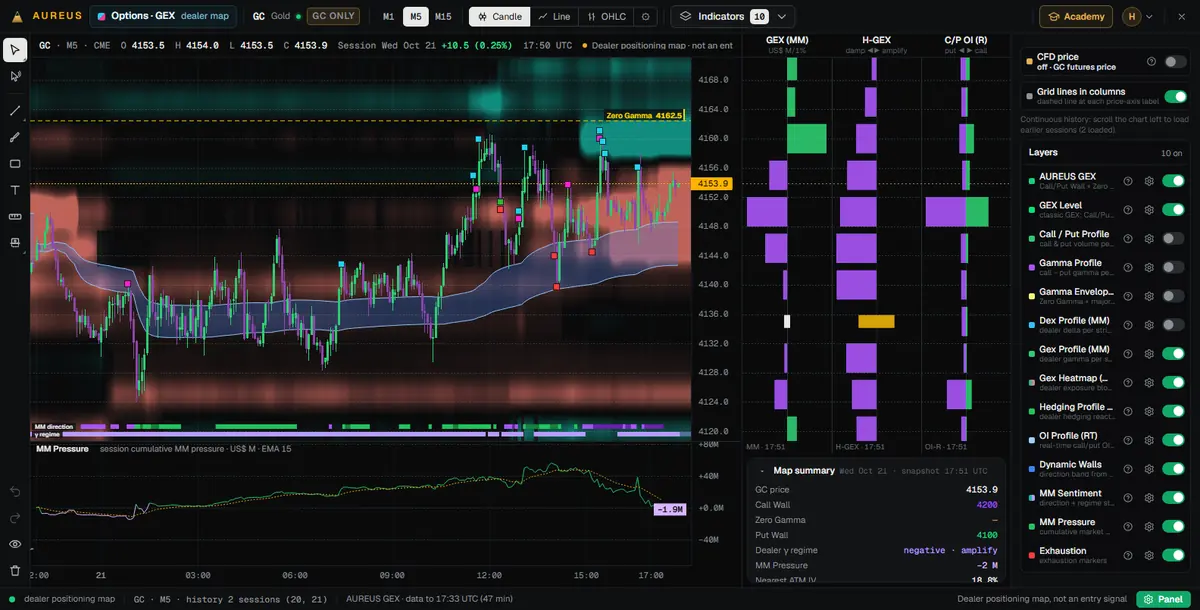Select the trend line drawing tool
The image size is (1200, 610).
click(15, 111)
